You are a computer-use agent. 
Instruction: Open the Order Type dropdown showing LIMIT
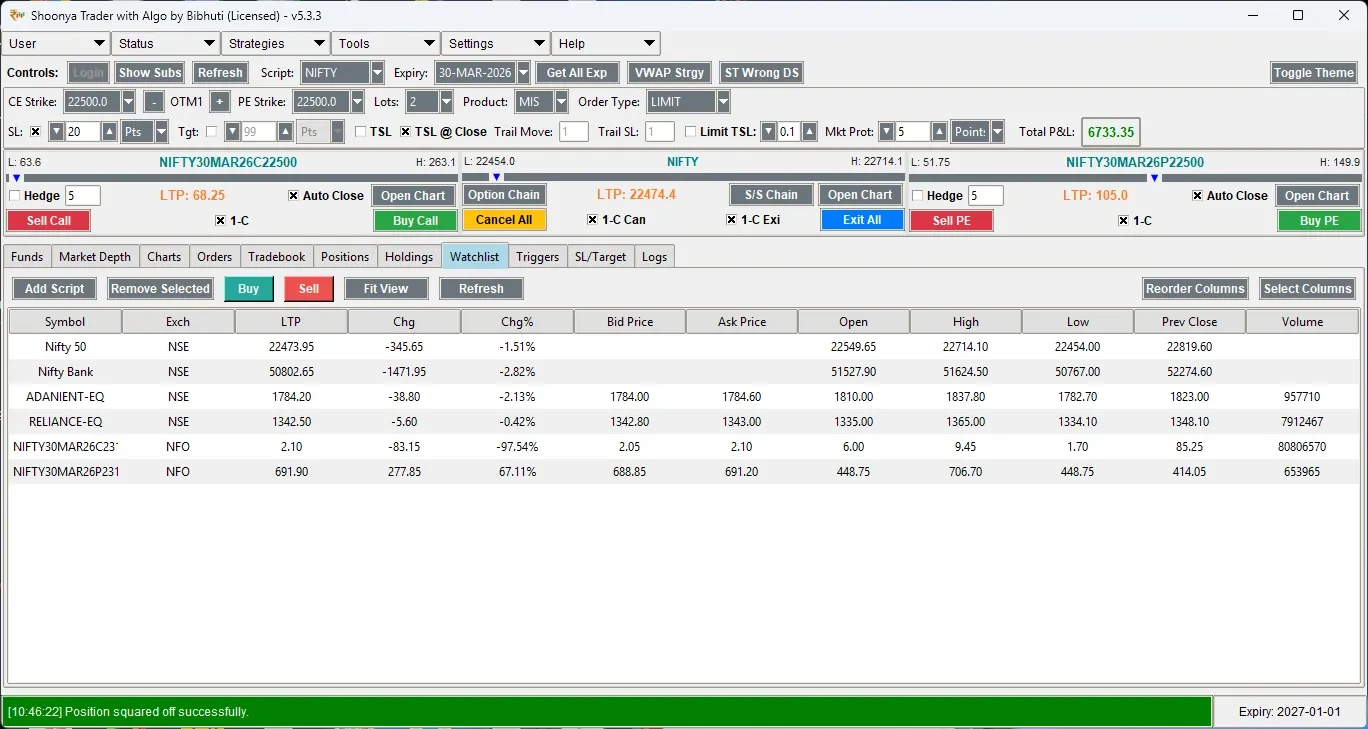[723, 102]
